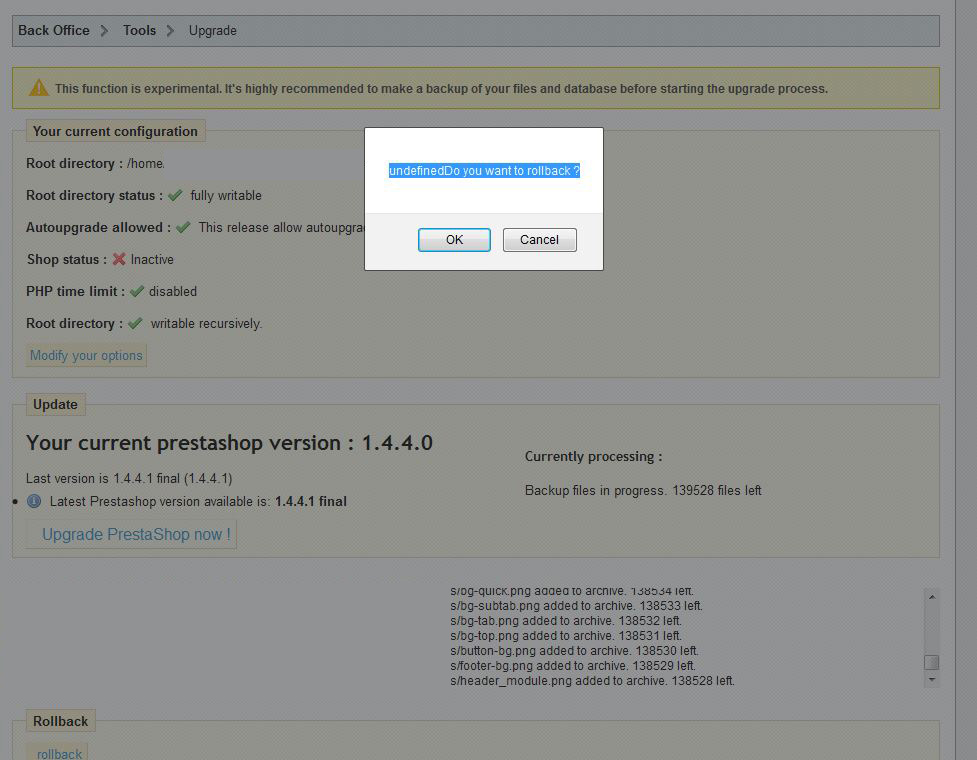Click log line s/bg-tab.png added to archive
Image resolution: width=977 pixels, height=760 pixels.
click(x=566, y=621)
